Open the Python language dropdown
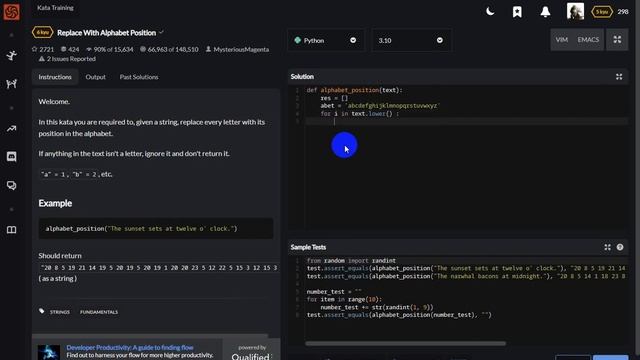The image size is (640, 360). point(325,40)
